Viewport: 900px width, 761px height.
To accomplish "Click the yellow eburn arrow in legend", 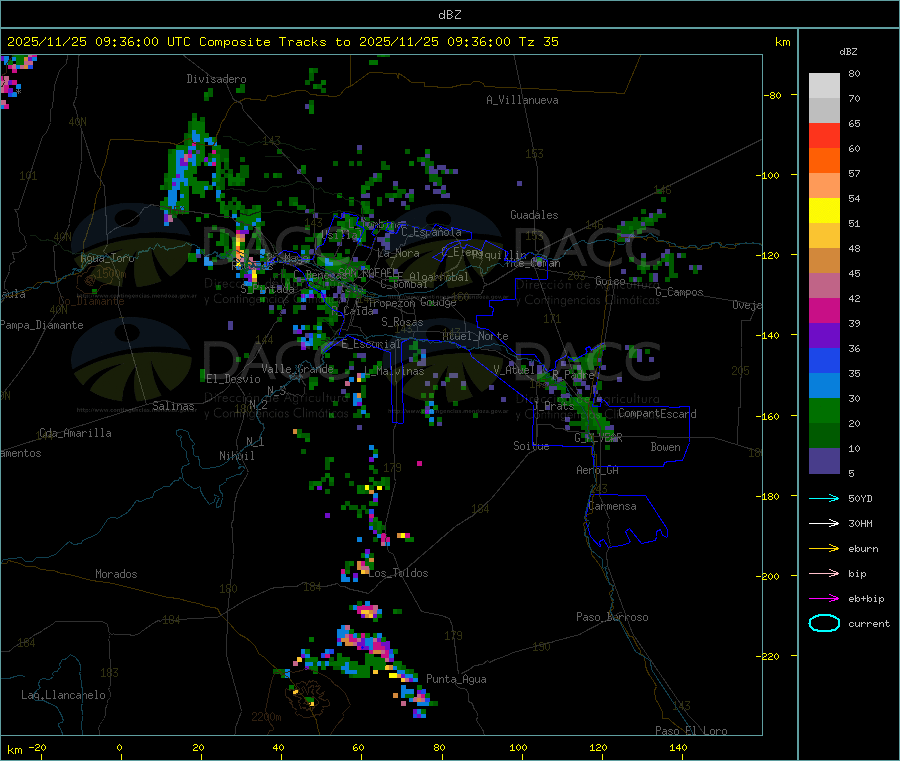I will 824,549.
